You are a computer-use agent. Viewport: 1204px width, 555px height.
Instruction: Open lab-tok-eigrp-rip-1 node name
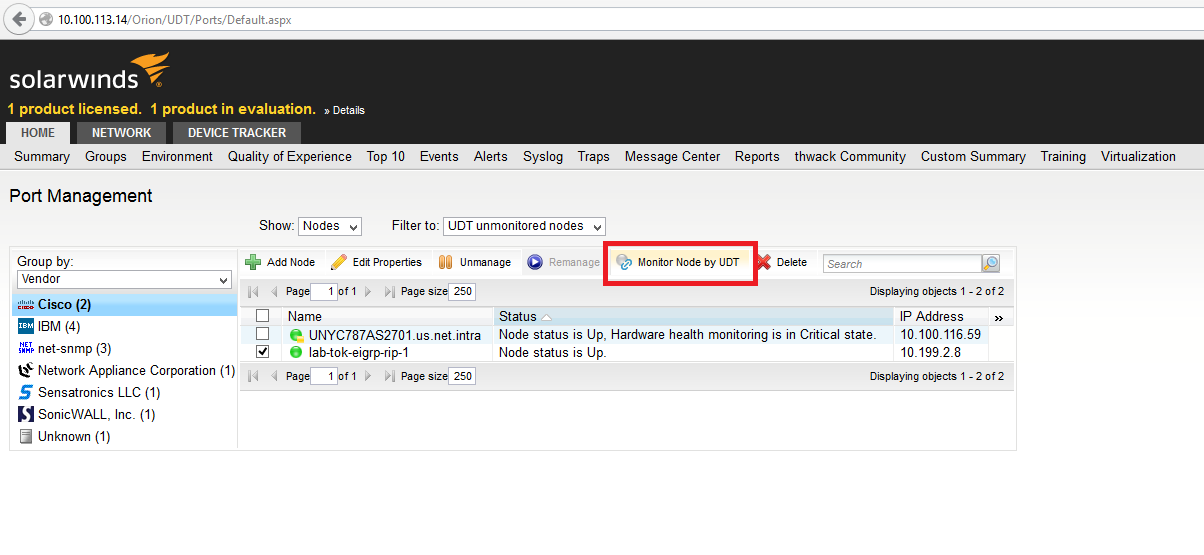pyautogui.click(x=358, y=352)
